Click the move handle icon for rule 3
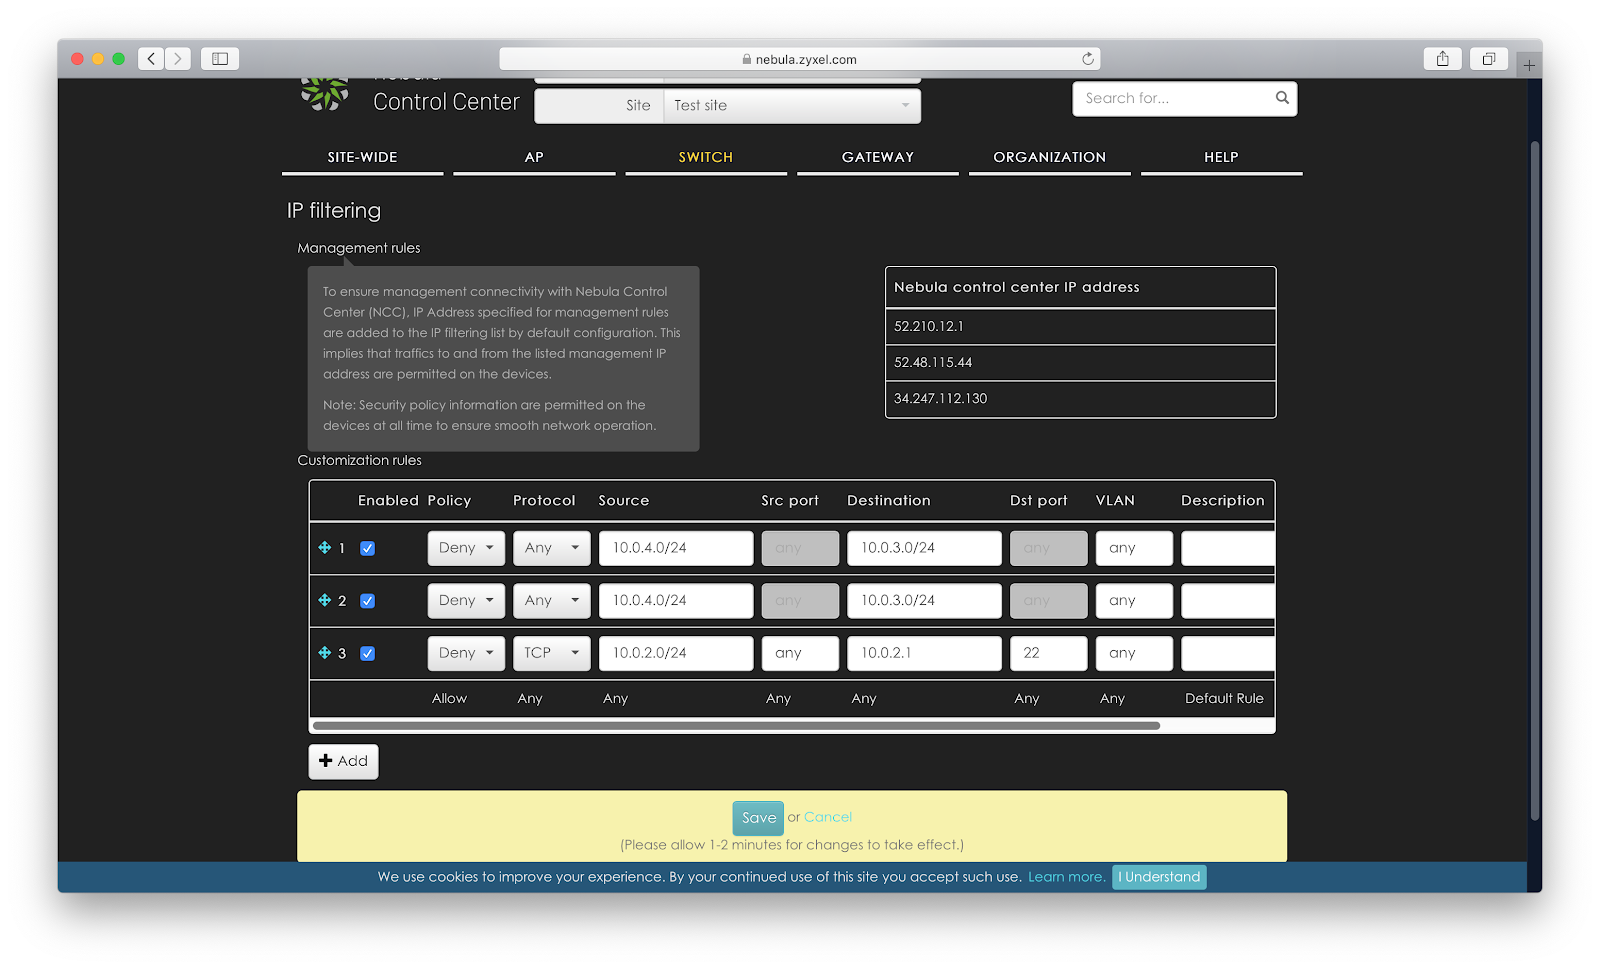The width and height of the screenshot is (1600, 969). [x=324, y=653]
